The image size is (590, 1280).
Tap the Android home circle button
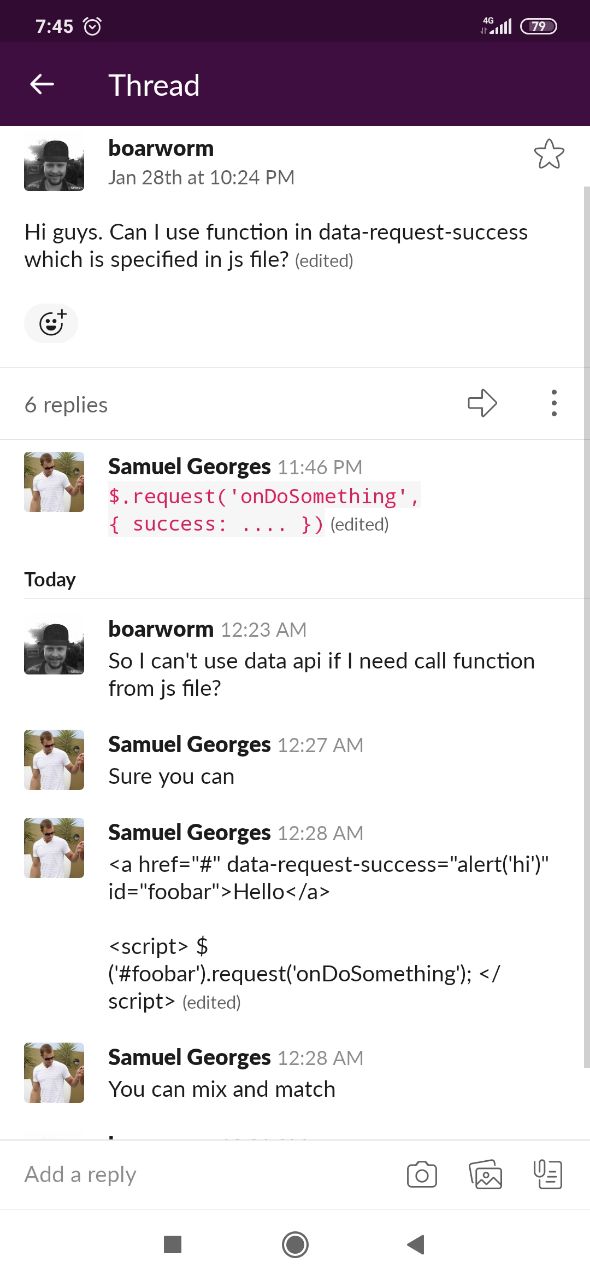pos(295,1244)
